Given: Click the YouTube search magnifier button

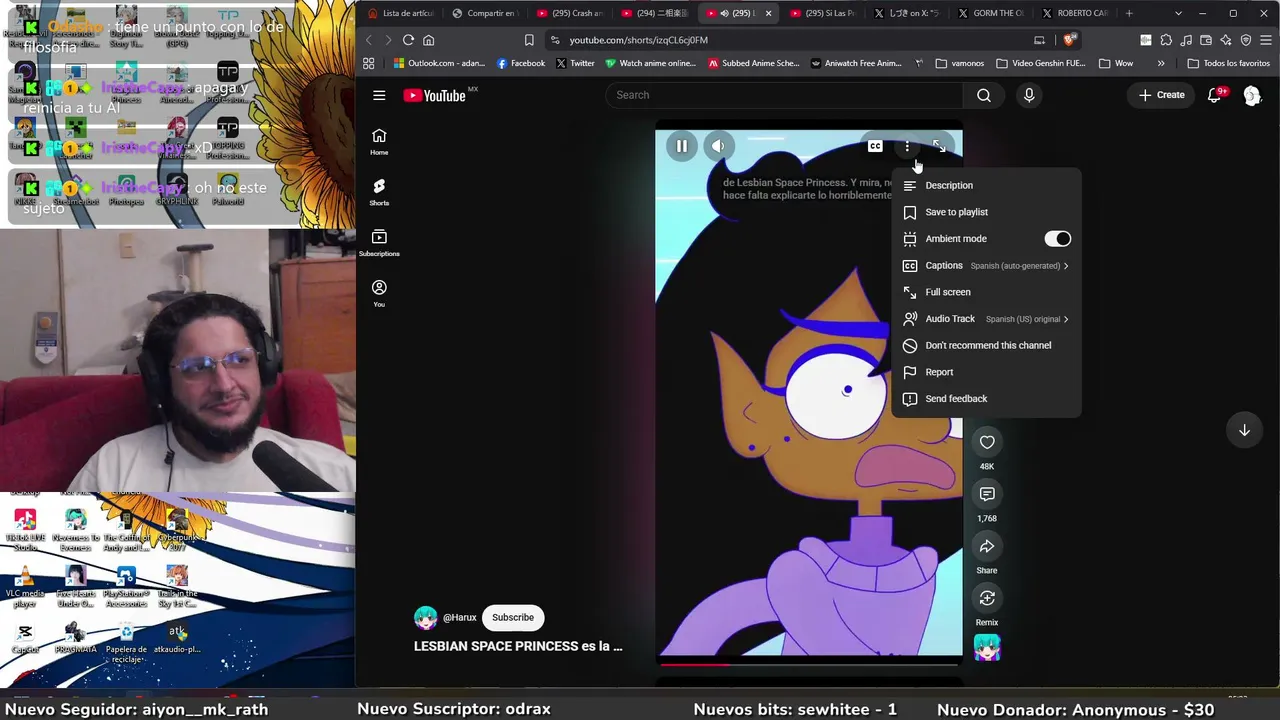Looking at the screenshot, I should point(984,95).
